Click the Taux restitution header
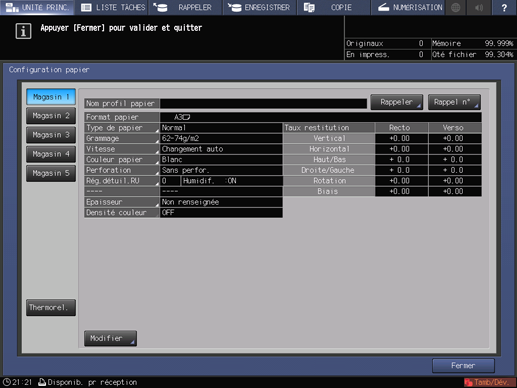Image resolution: width=517 pixels, height=388 pixels. click(329, 128)
